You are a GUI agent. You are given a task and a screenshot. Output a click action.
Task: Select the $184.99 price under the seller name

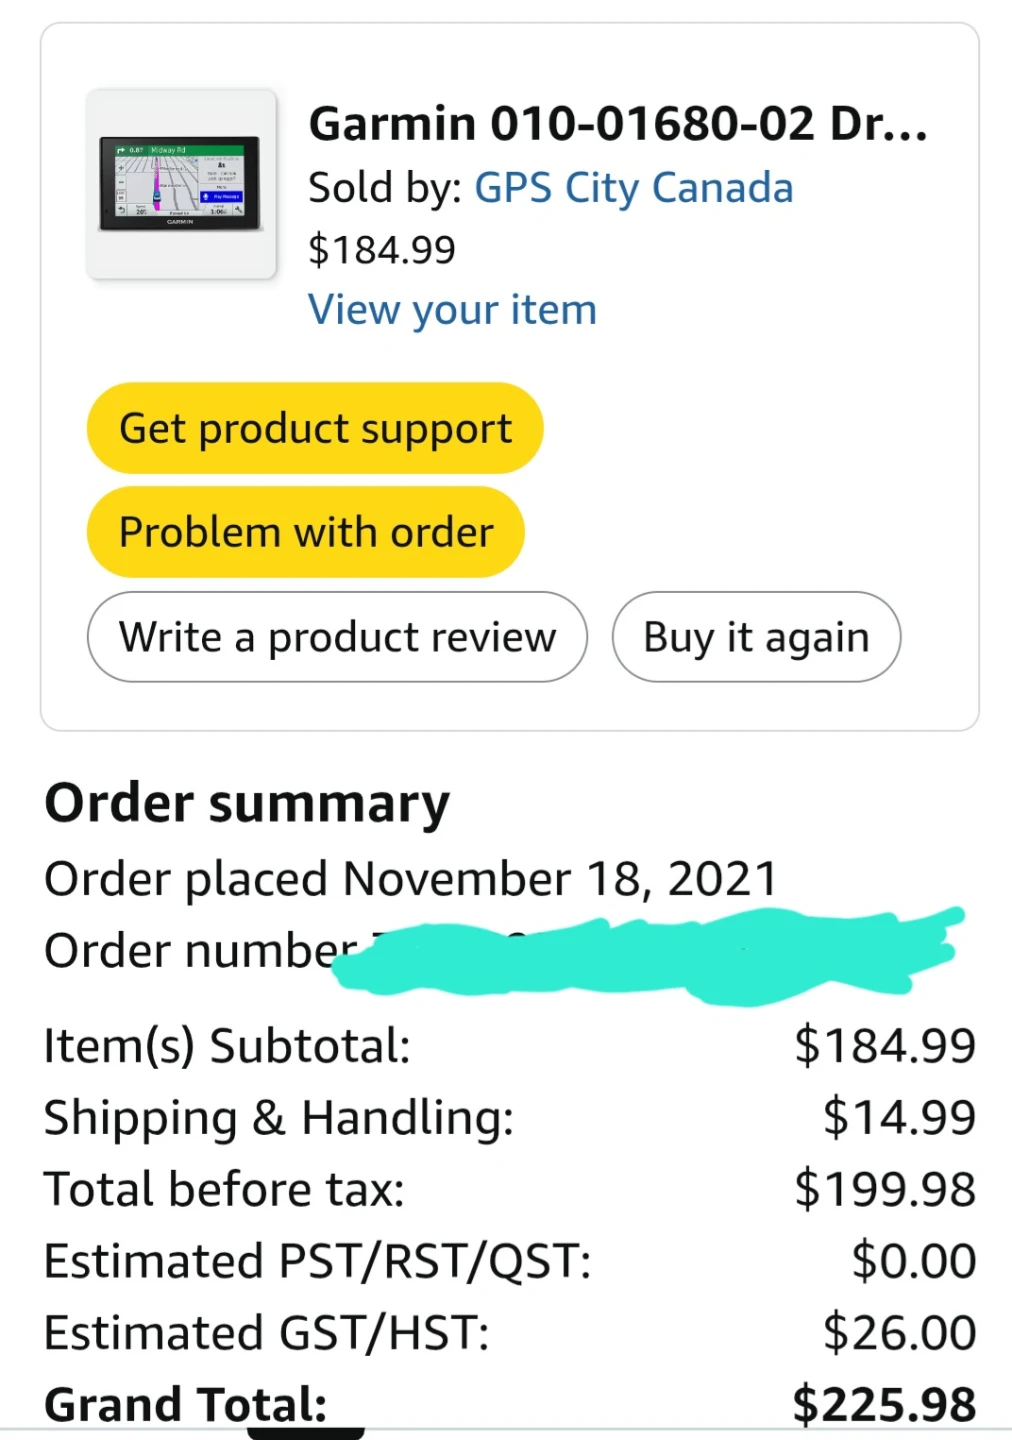(x=382, y=250)
